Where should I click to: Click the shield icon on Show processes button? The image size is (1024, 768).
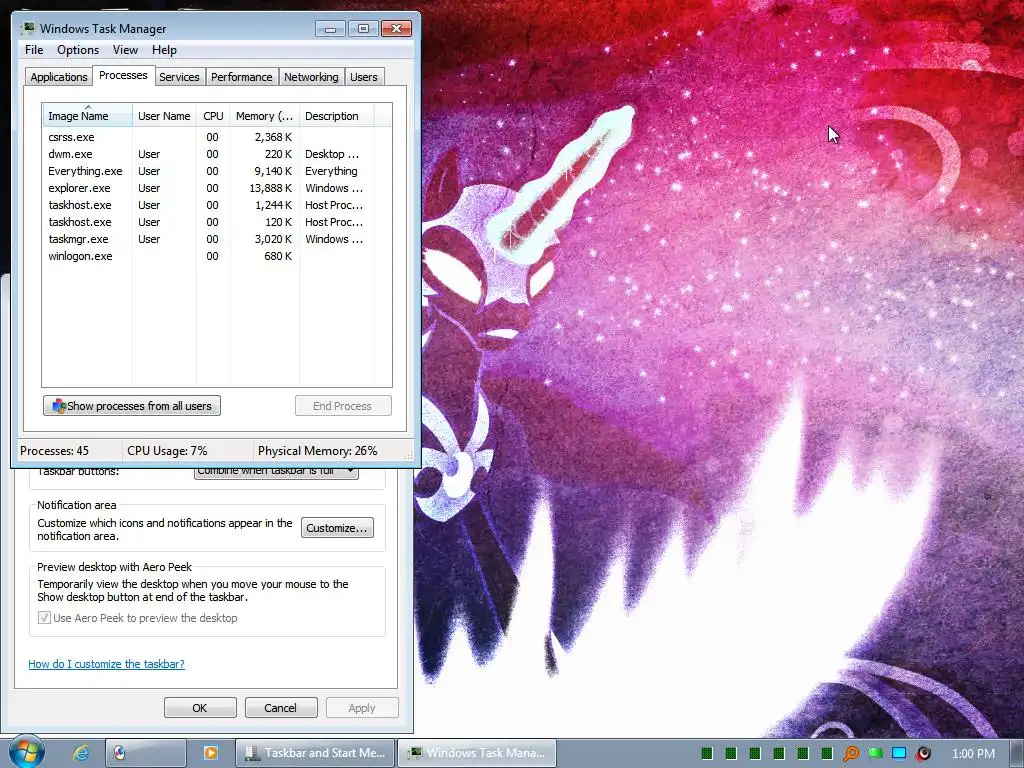[x=59, y=406]
